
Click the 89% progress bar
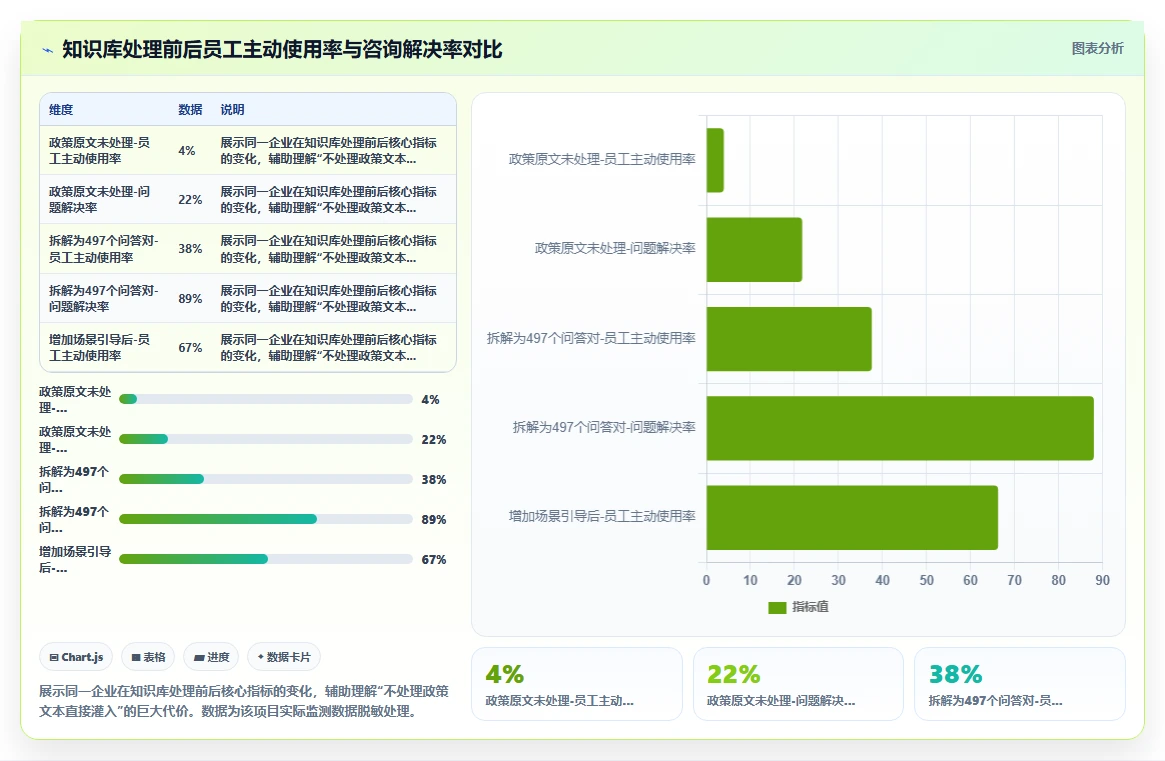point(266,519)
